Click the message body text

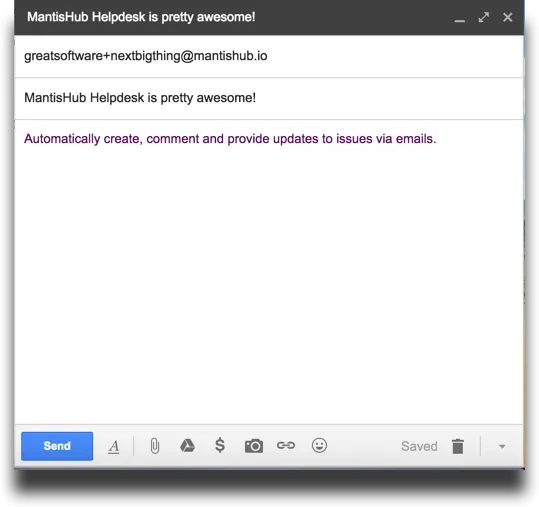pyautogui.click(x=230, y=139)
